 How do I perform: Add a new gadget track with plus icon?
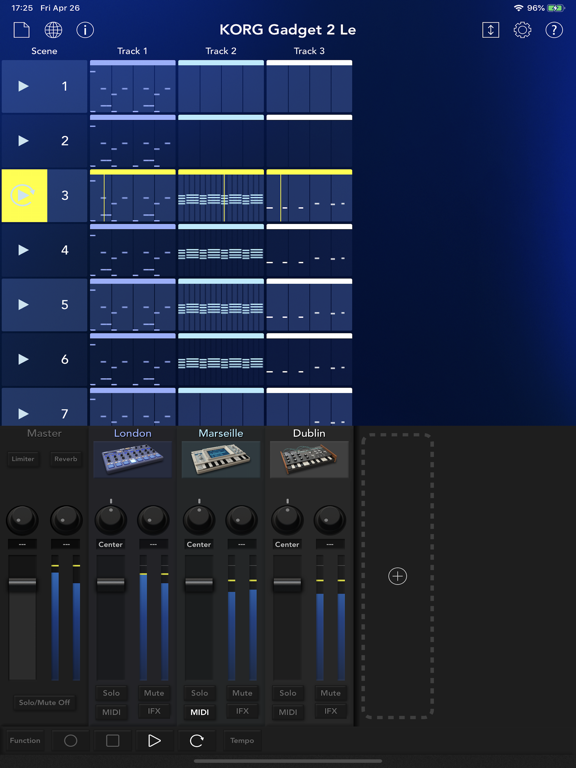pos(397,576)
